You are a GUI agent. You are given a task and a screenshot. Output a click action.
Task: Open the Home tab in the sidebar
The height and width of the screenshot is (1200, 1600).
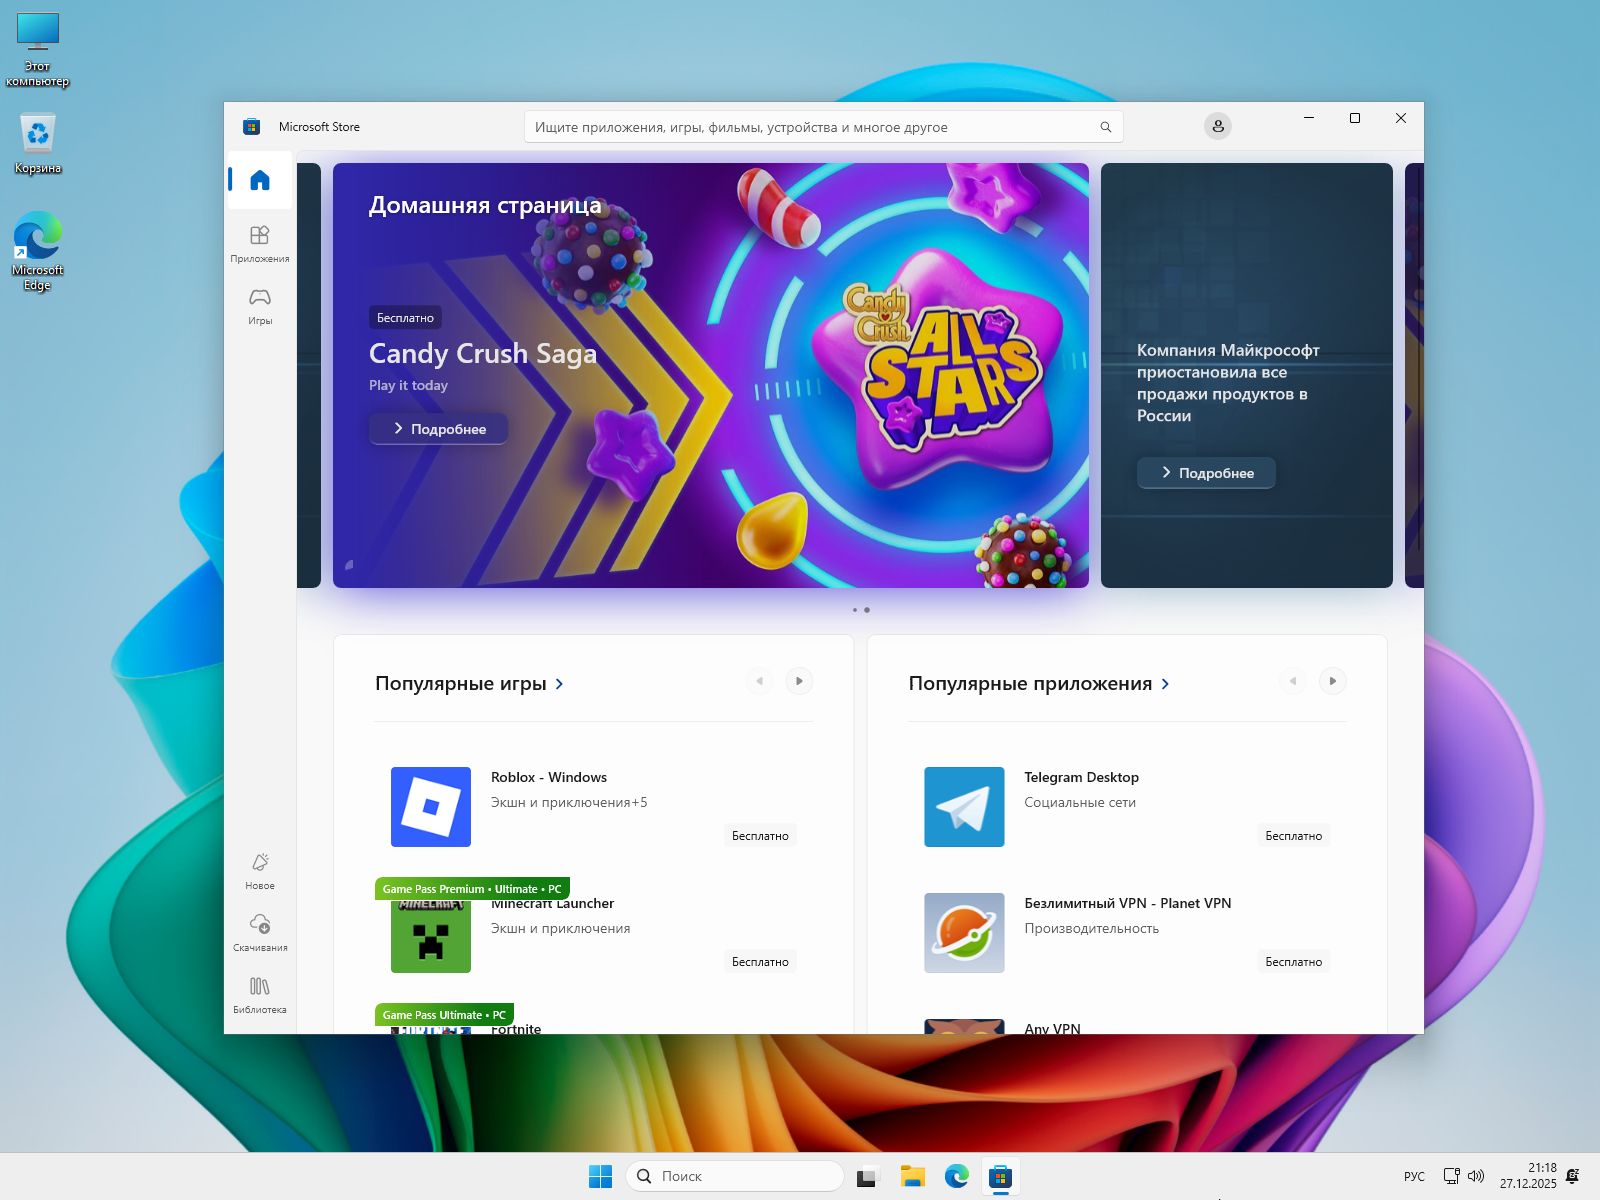(x=260, y=180)
